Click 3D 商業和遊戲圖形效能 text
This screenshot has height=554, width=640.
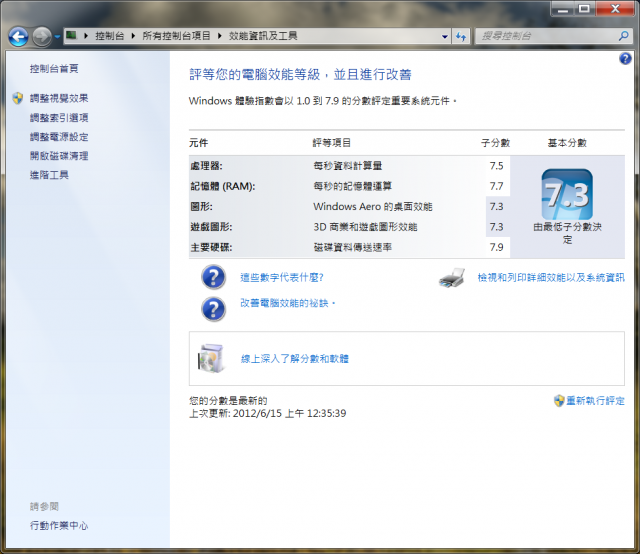click(x=365, y=227)
